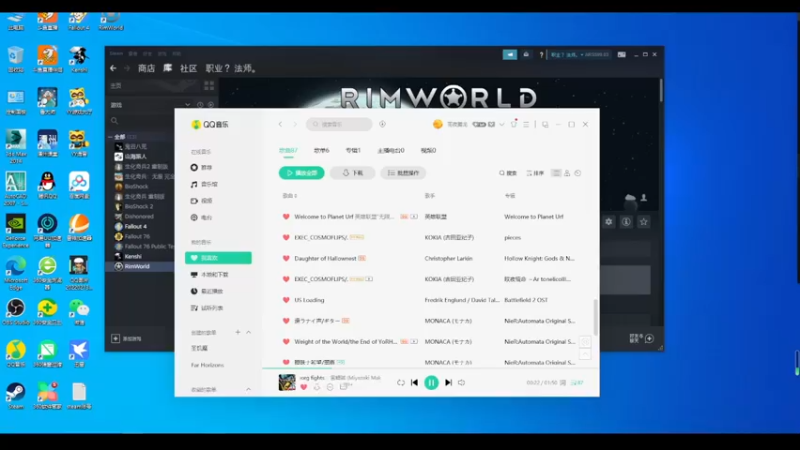
Task: Select the Songs 87 tab
Action: tap(288, 151)
